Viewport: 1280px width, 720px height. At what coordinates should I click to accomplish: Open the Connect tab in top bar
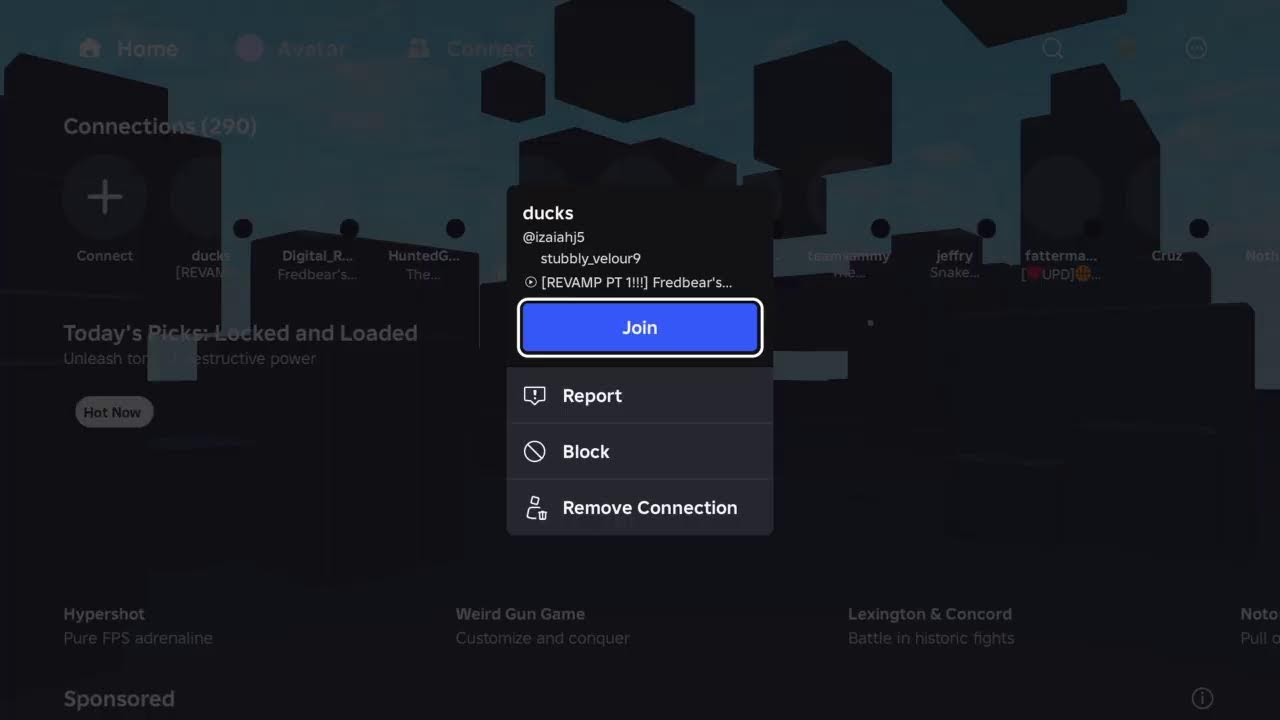tap(471, 48)
